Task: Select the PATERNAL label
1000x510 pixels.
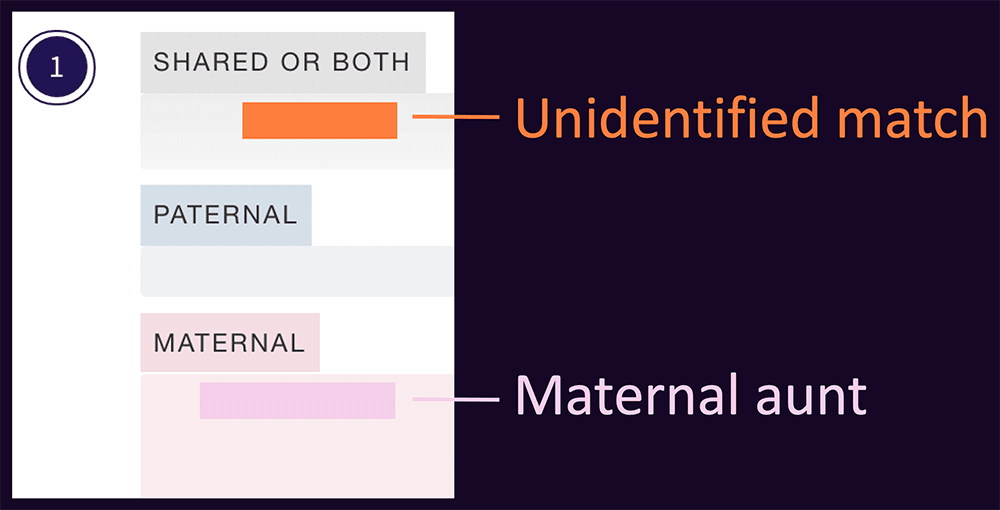Action: [225, 214]
